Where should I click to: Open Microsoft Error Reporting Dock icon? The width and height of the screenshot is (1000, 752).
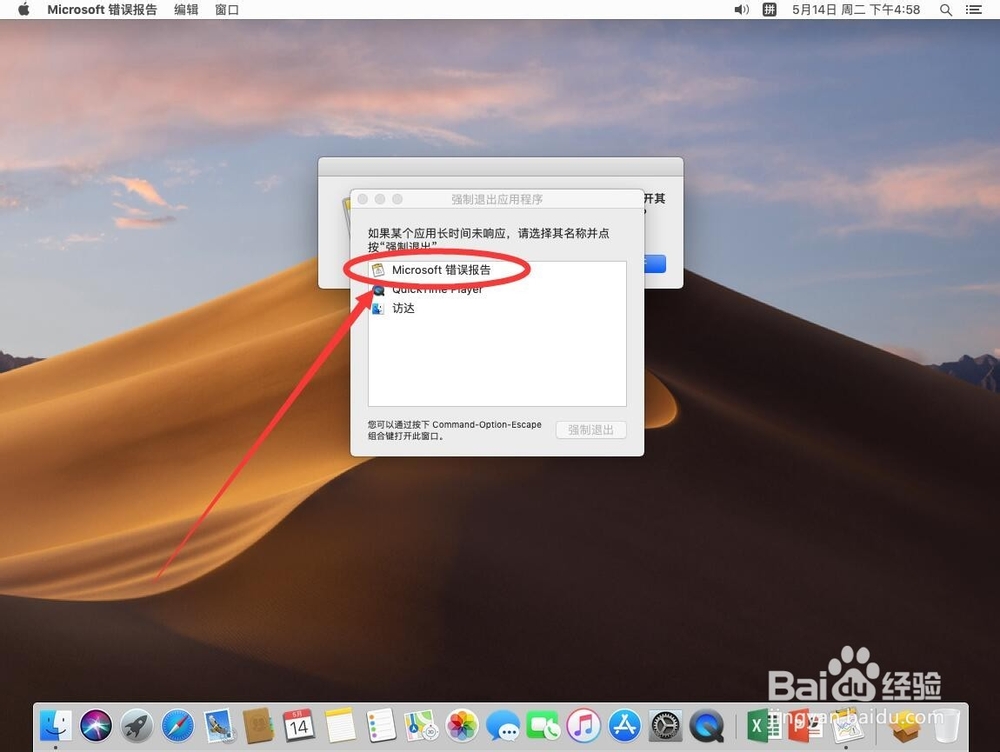coord(846,726)
